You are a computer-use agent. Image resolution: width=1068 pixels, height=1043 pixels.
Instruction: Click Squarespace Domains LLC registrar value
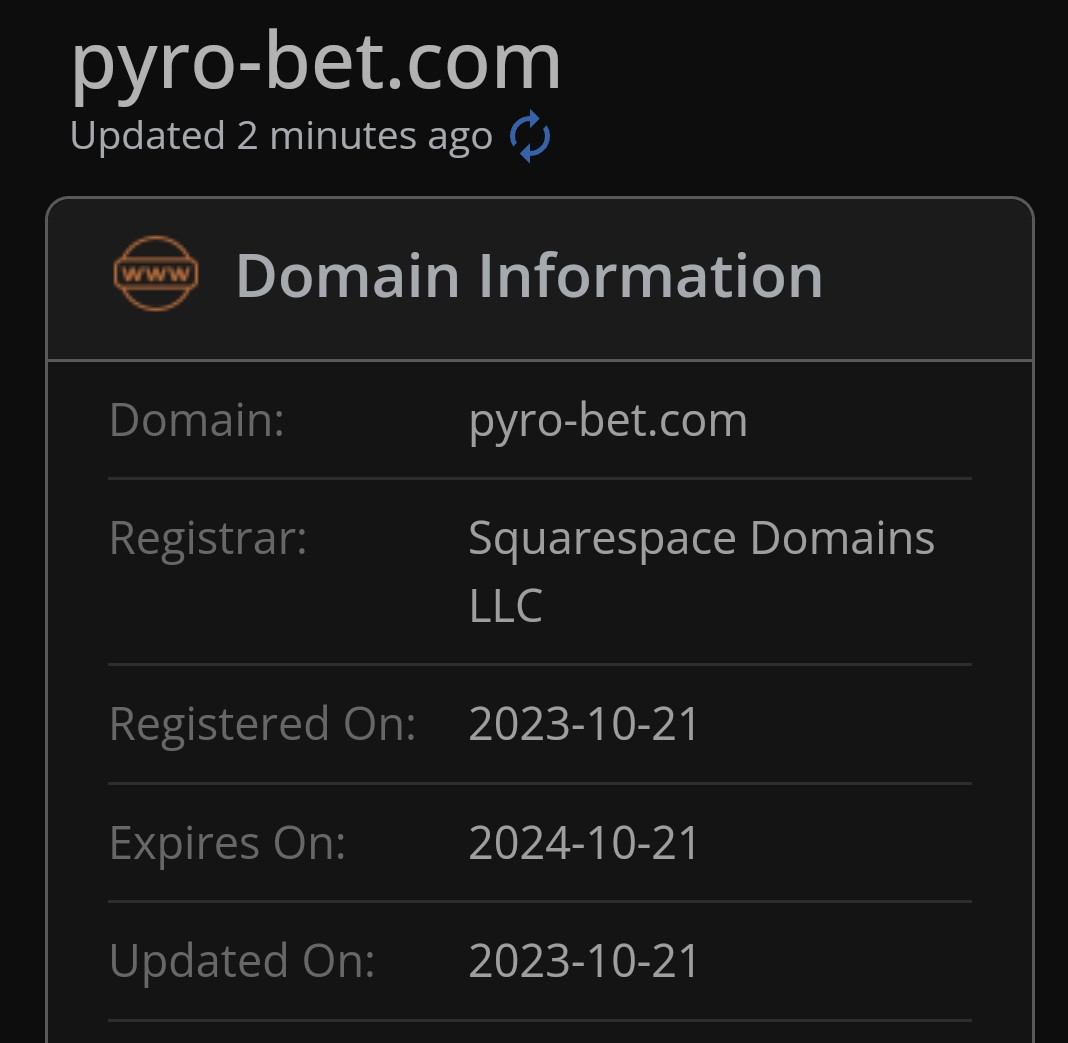pyautogui.click(x=702, y=571)
